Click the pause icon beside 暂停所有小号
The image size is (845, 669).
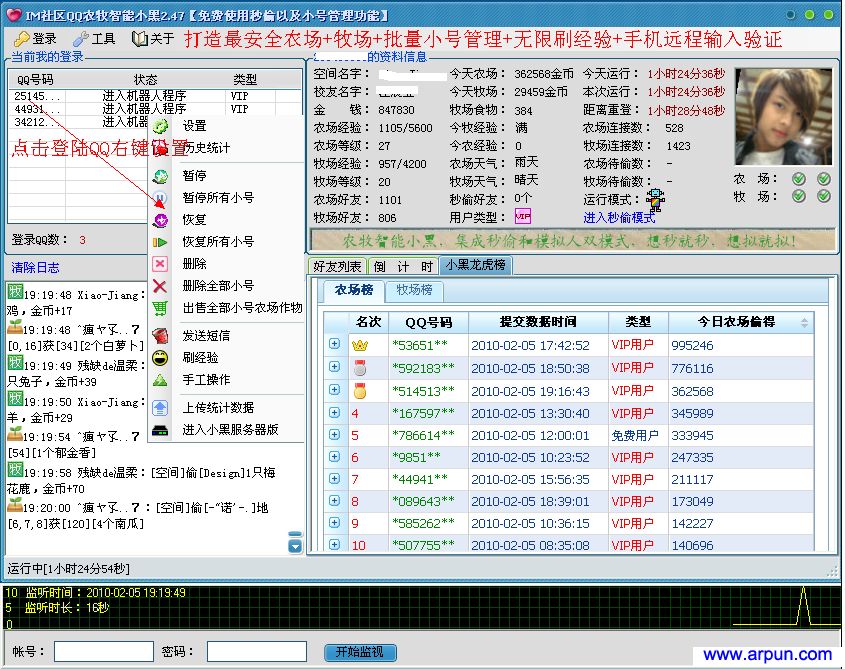coord(160,198)
